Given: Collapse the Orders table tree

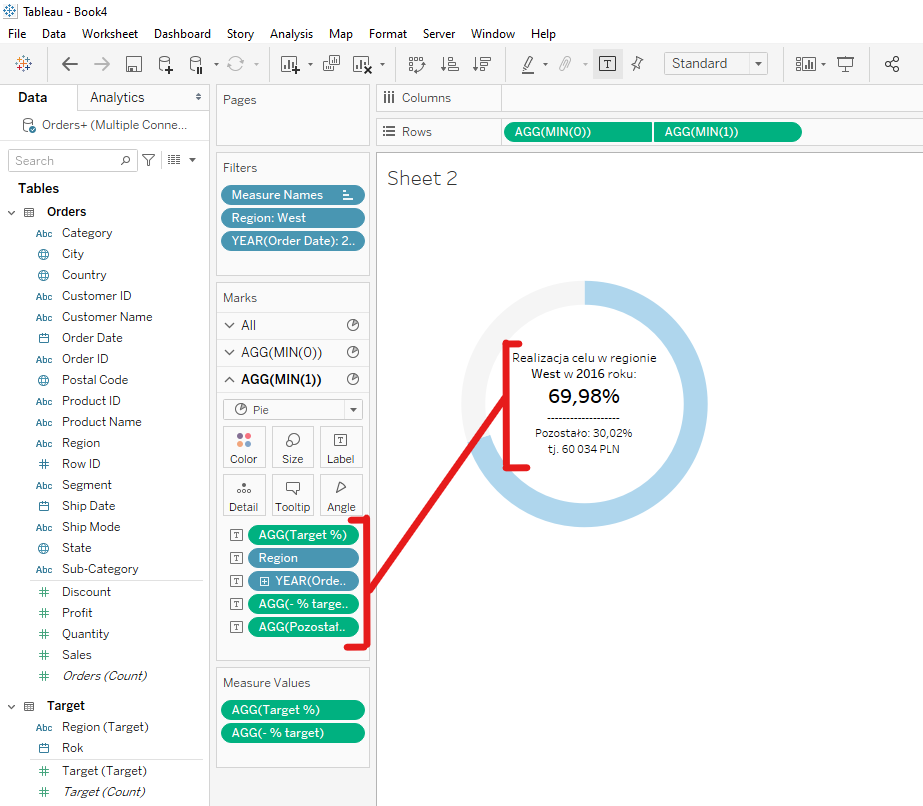Looking at the screenshot, I should (x=12, y=212).
